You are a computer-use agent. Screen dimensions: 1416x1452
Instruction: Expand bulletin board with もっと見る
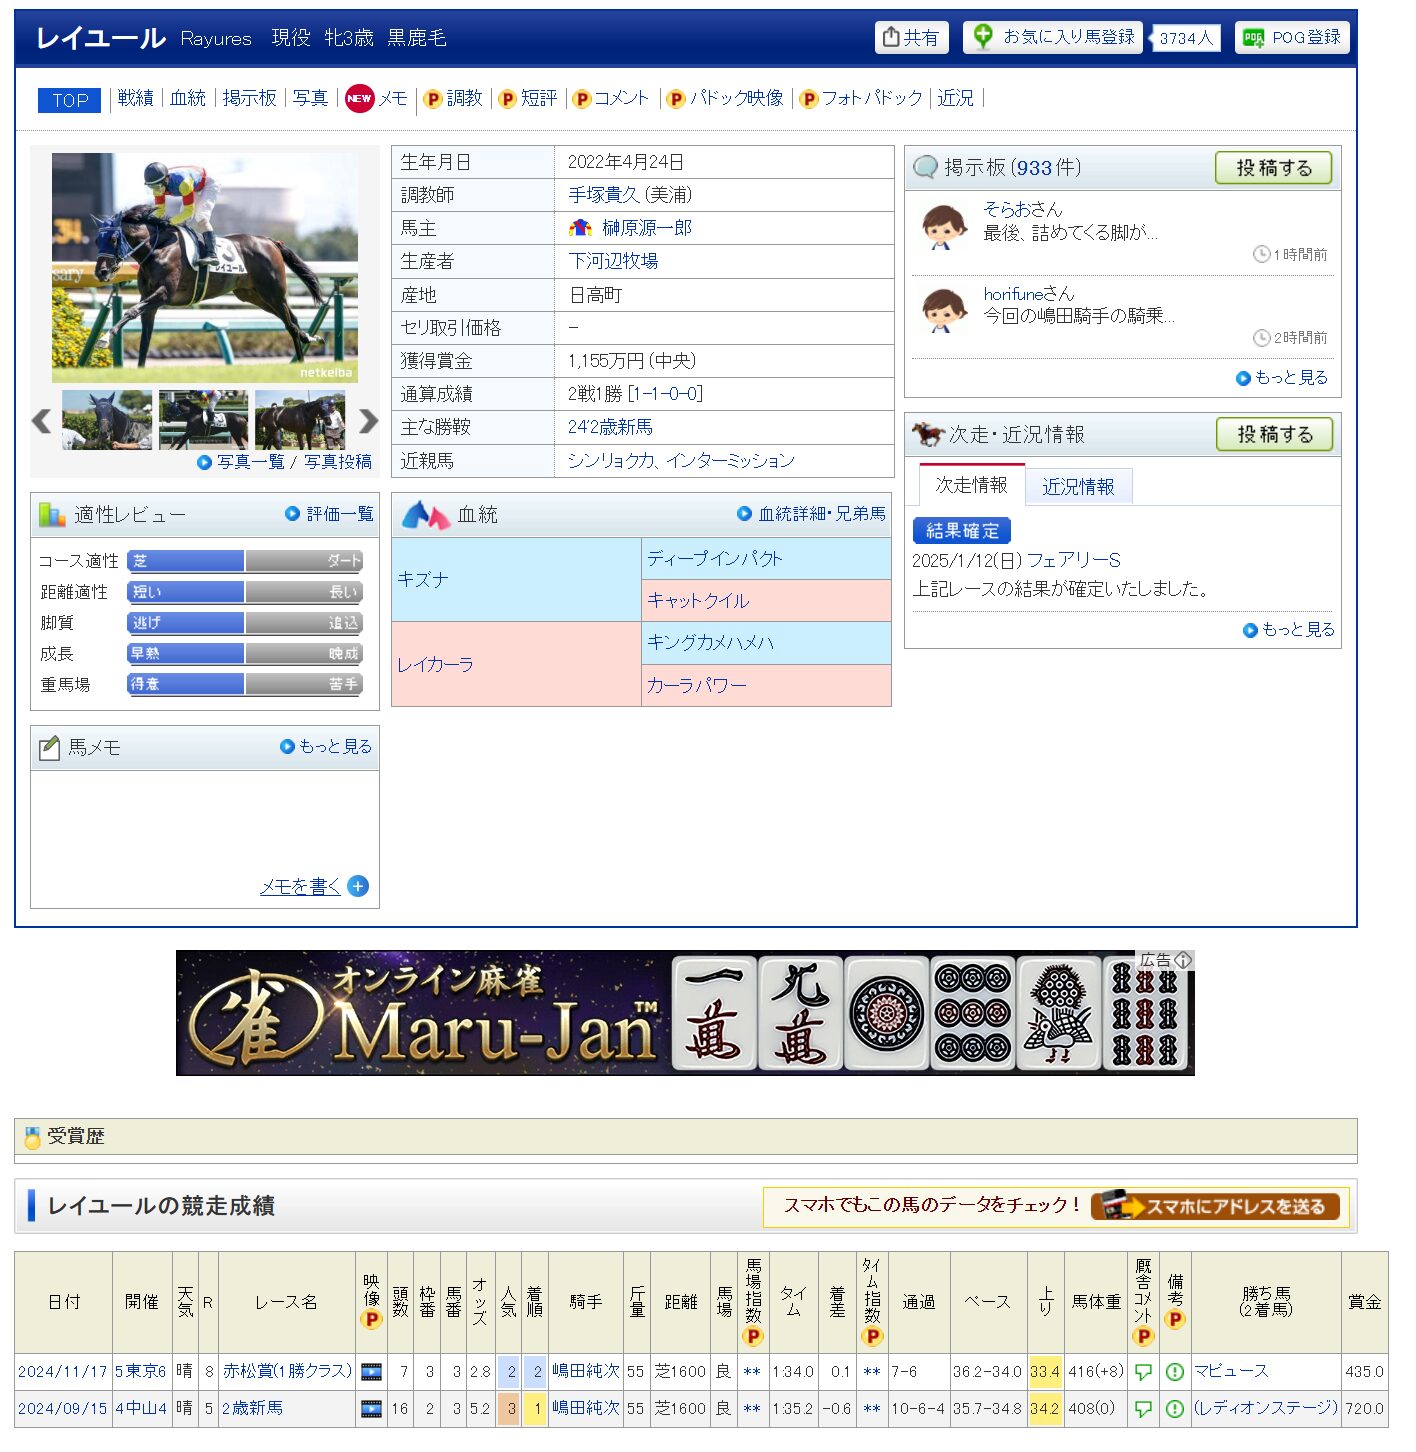(x=1283, y=378)
